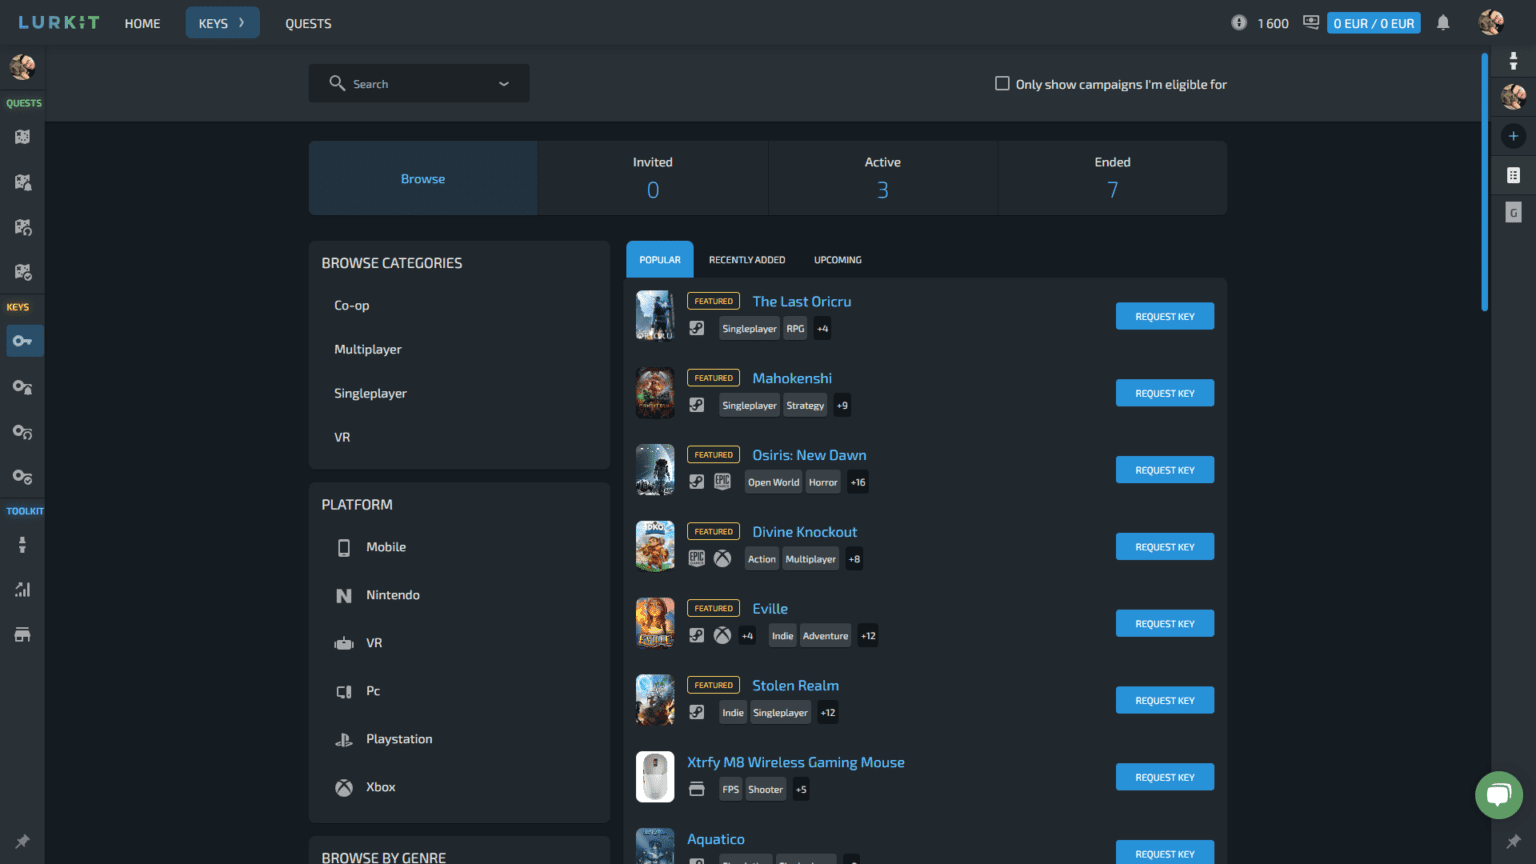The image size is (1536, 864).
Task: Expand the +16 tags on Osiris: New Dawn
Action: click(x=858, y=482)
